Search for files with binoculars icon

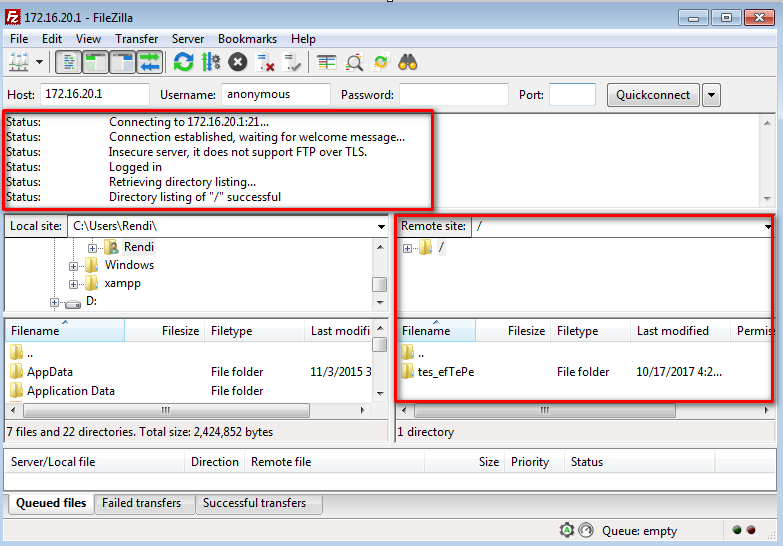[x=408, y=62]
